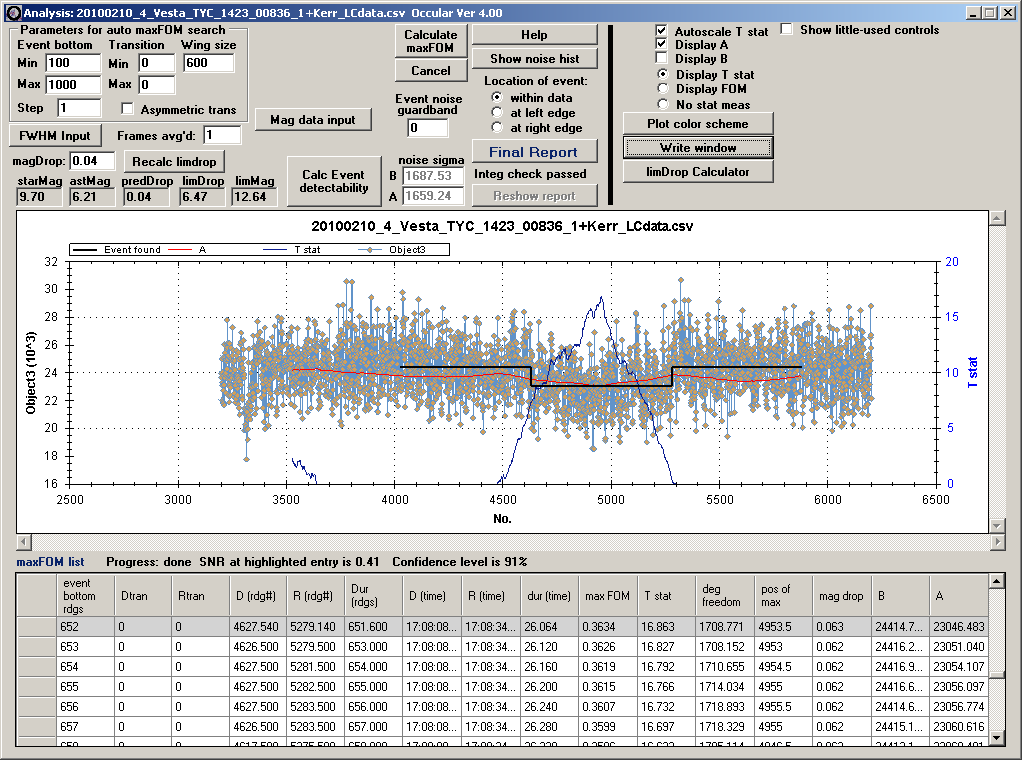Open Plot color scheme
1022x760 pixels.
pos(698,123)
